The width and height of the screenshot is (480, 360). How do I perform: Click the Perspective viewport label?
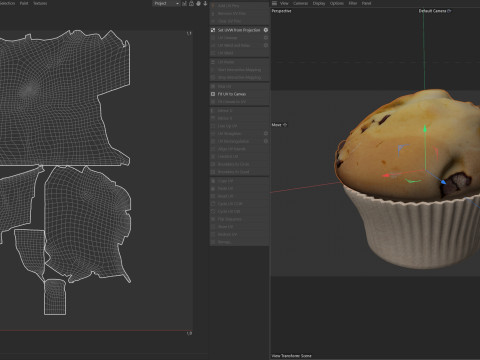click(x=281, y=11)
